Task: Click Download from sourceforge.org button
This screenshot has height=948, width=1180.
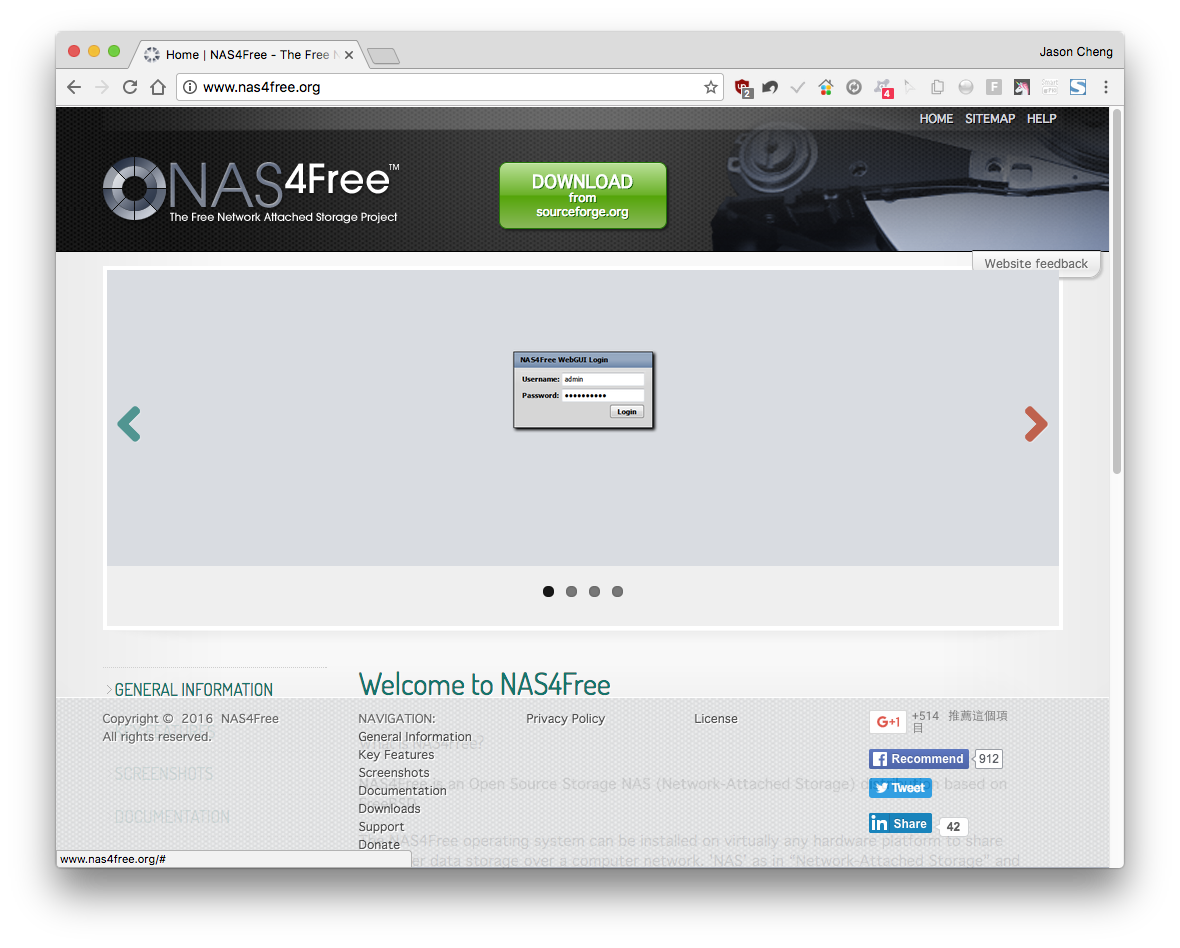Action: point(582,196)
